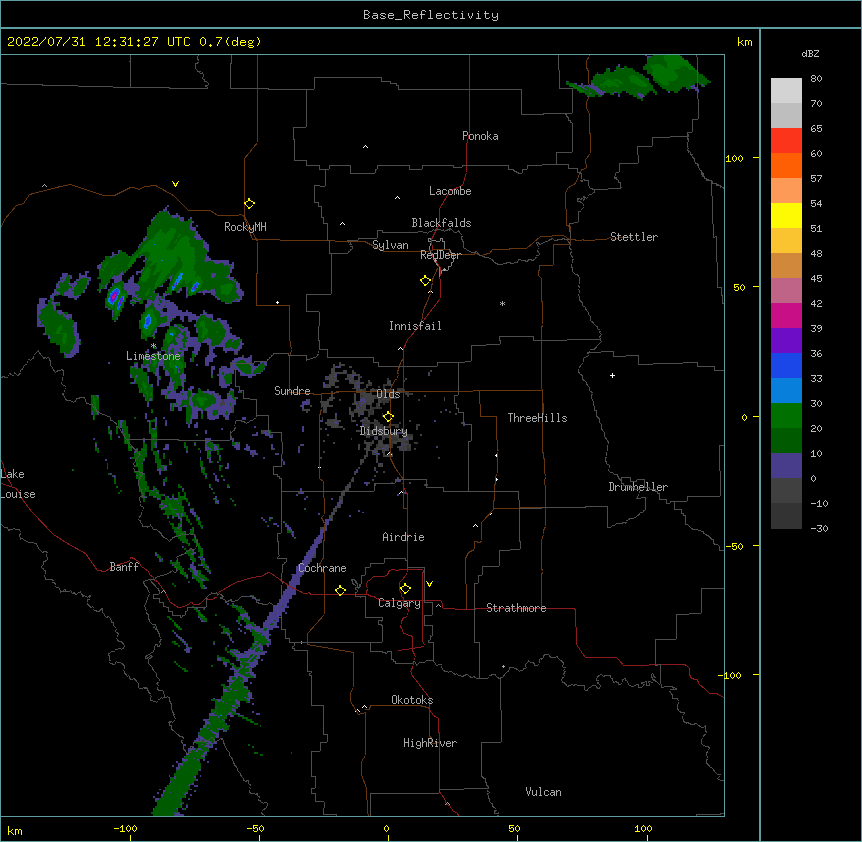Click the Vulcan label
Screen dimensions: 862x842
pos(543,792)
